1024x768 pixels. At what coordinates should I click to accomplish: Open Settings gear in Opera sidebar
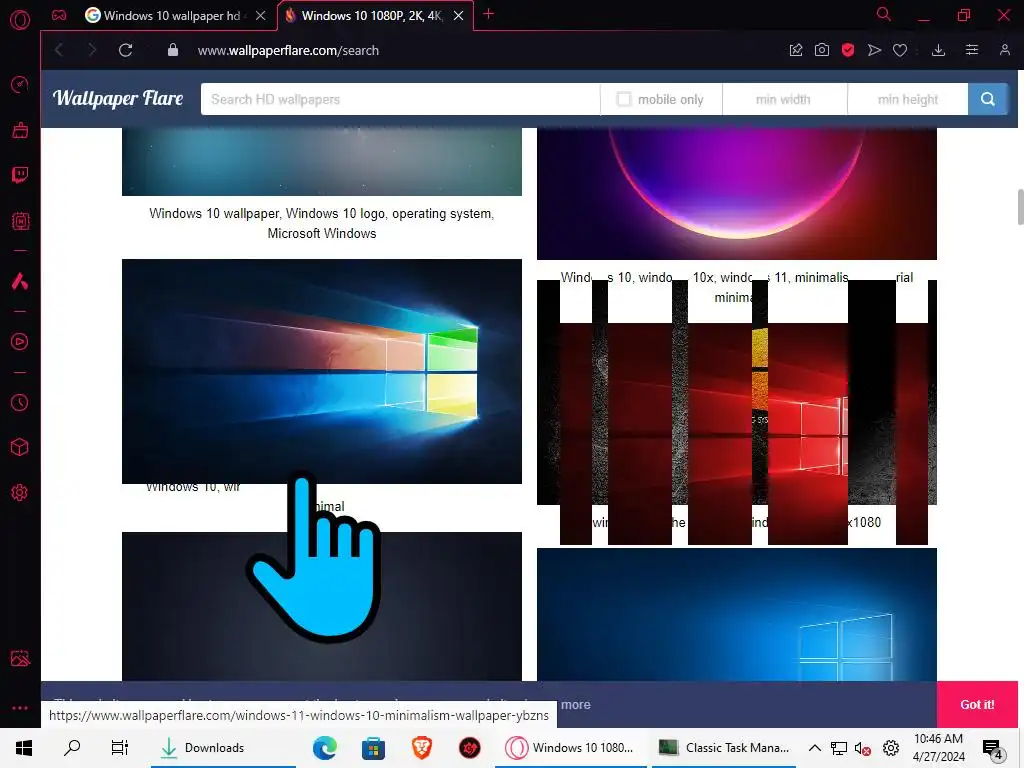pyautogui.click(x=20, y=492)
